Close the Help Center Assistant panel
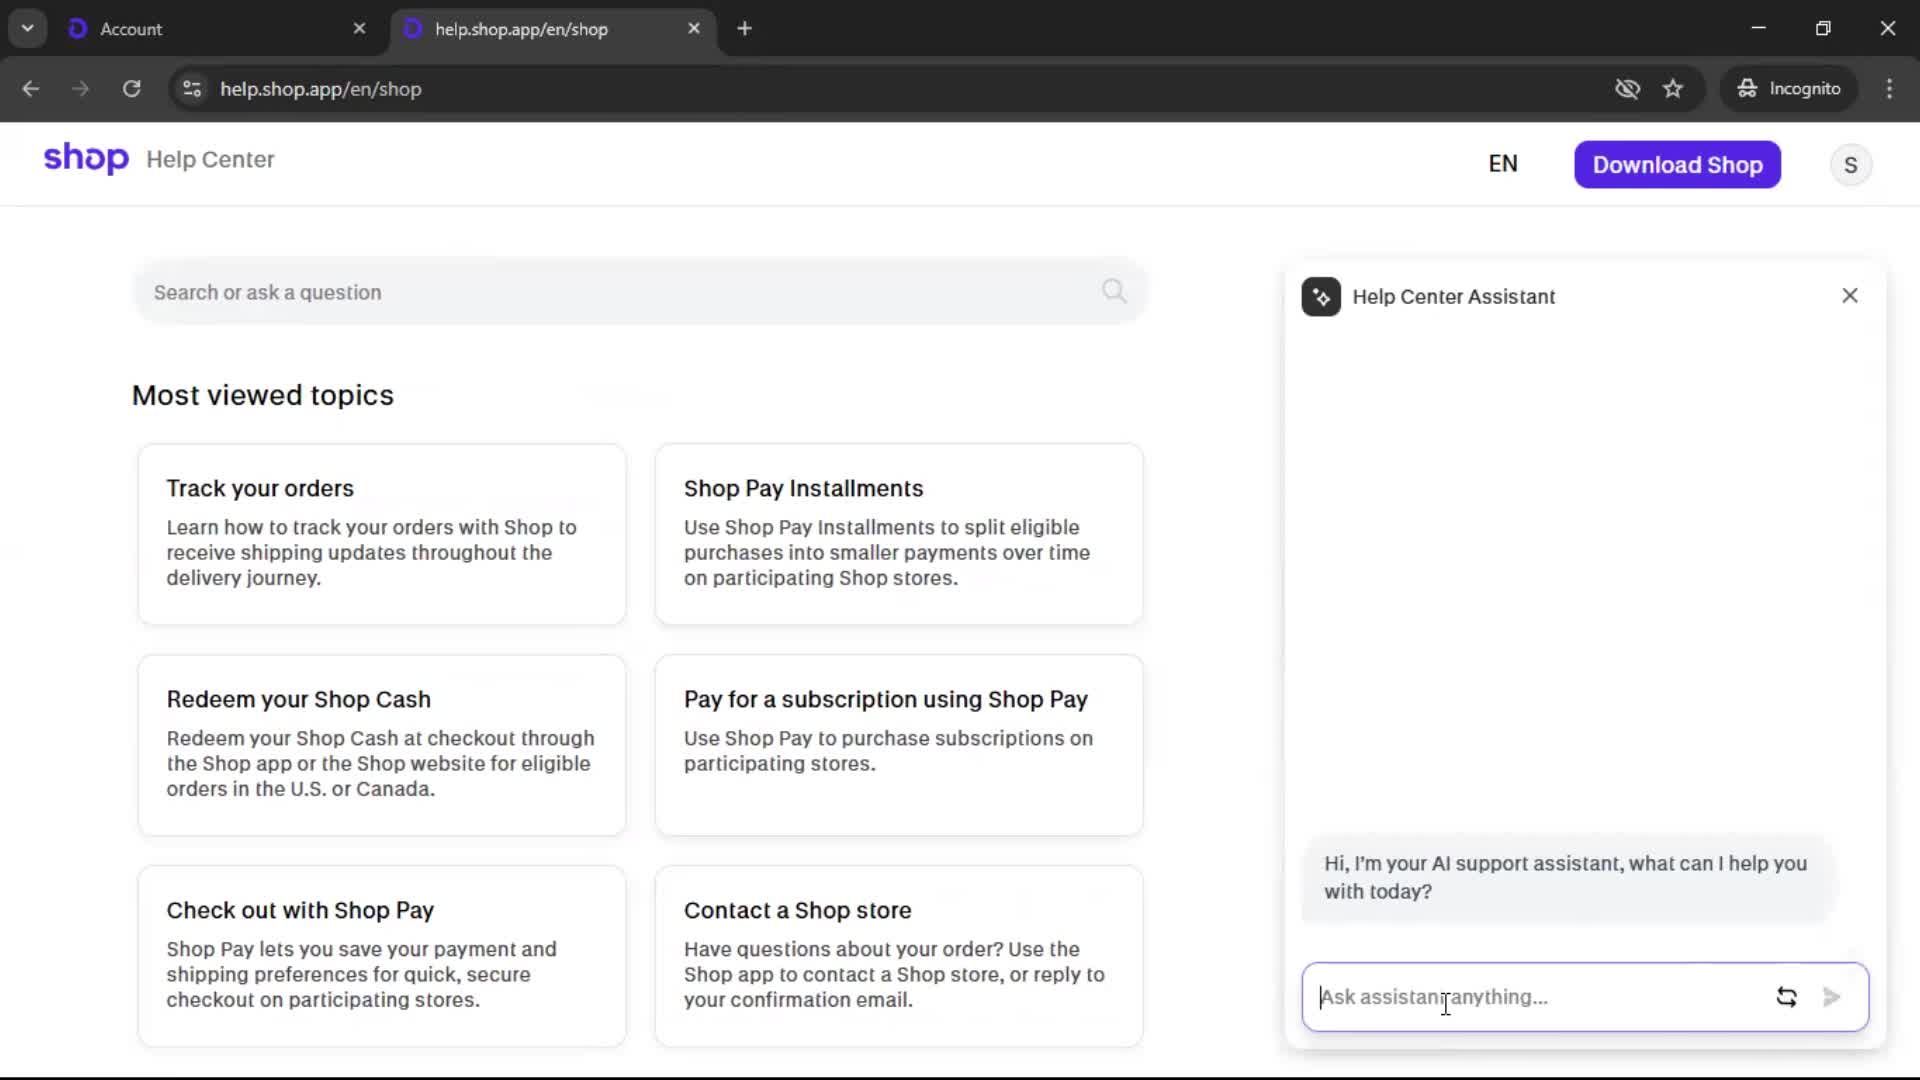Image resolution: width=1920 pixels, height=1080 pixels. 1849,296
